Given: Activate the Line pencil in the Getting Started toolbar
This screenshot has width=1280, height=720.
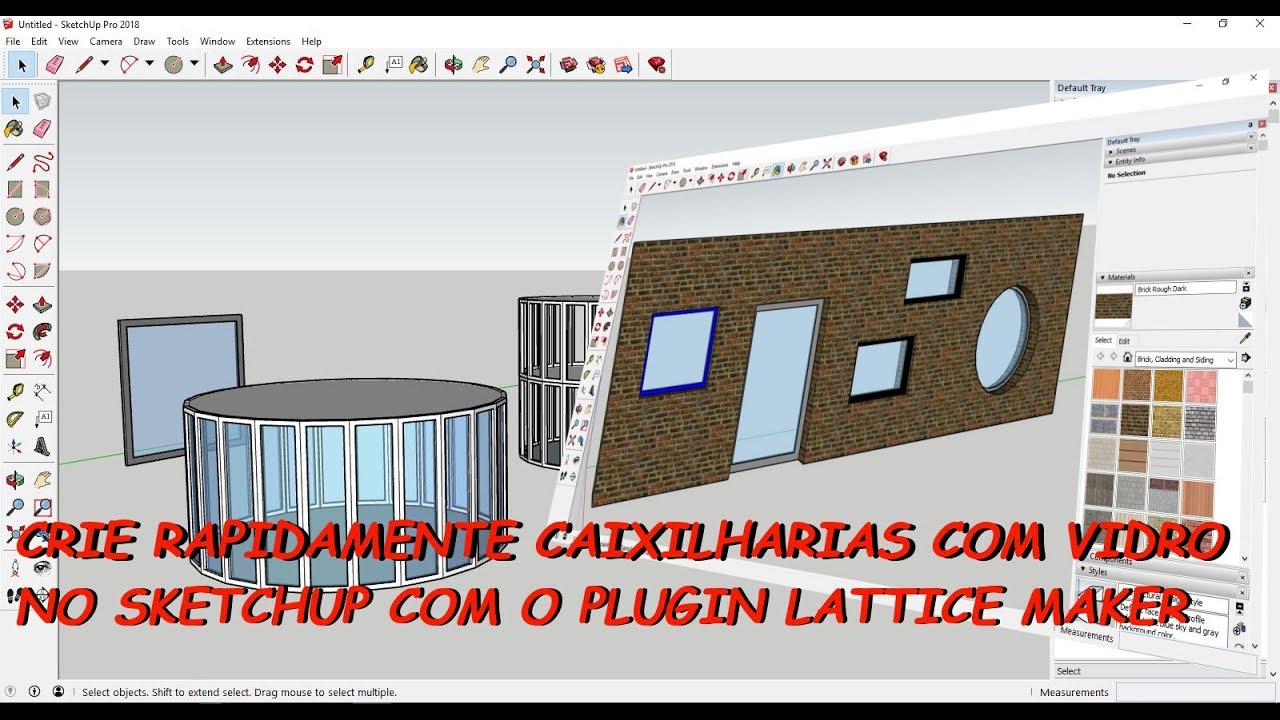Looking at the screenshot, I should pos(84,65).
